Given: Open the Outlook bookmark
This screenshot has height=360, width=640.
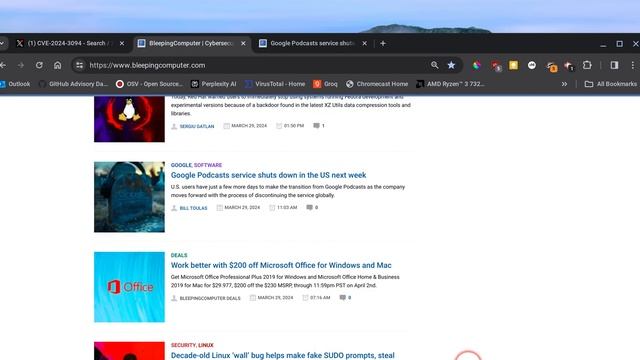Looking at the screenshot, I should [x=16, y=84].
